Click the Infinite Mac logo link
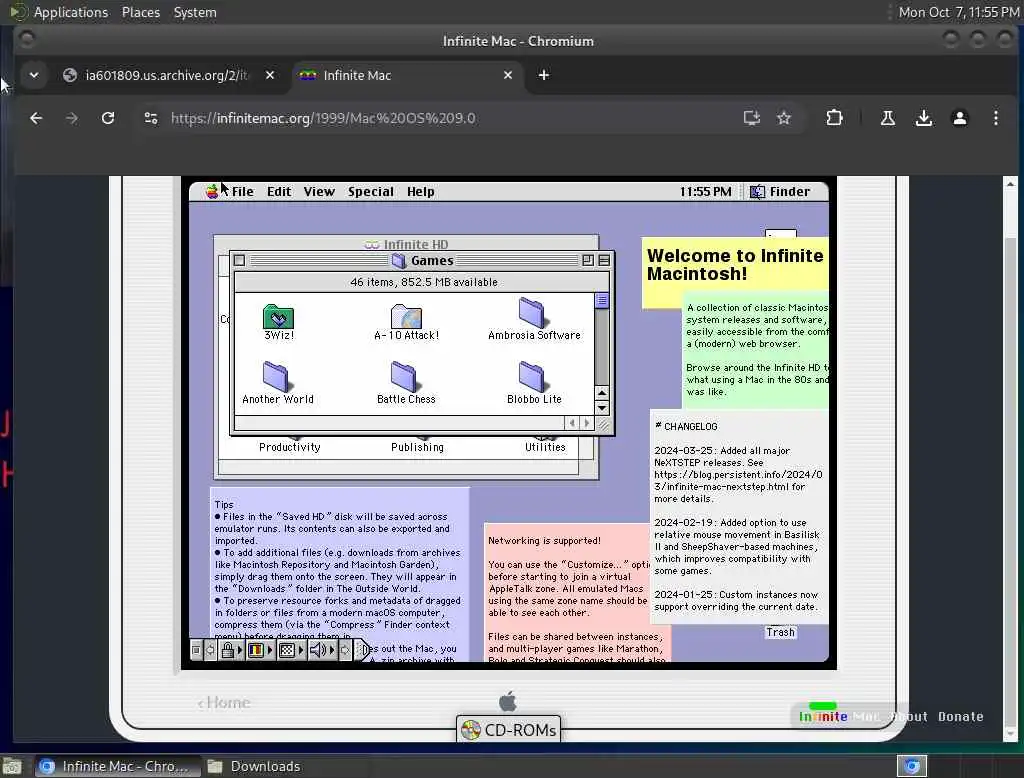This screenshot has height=778, width=1024. click(839, 717)
